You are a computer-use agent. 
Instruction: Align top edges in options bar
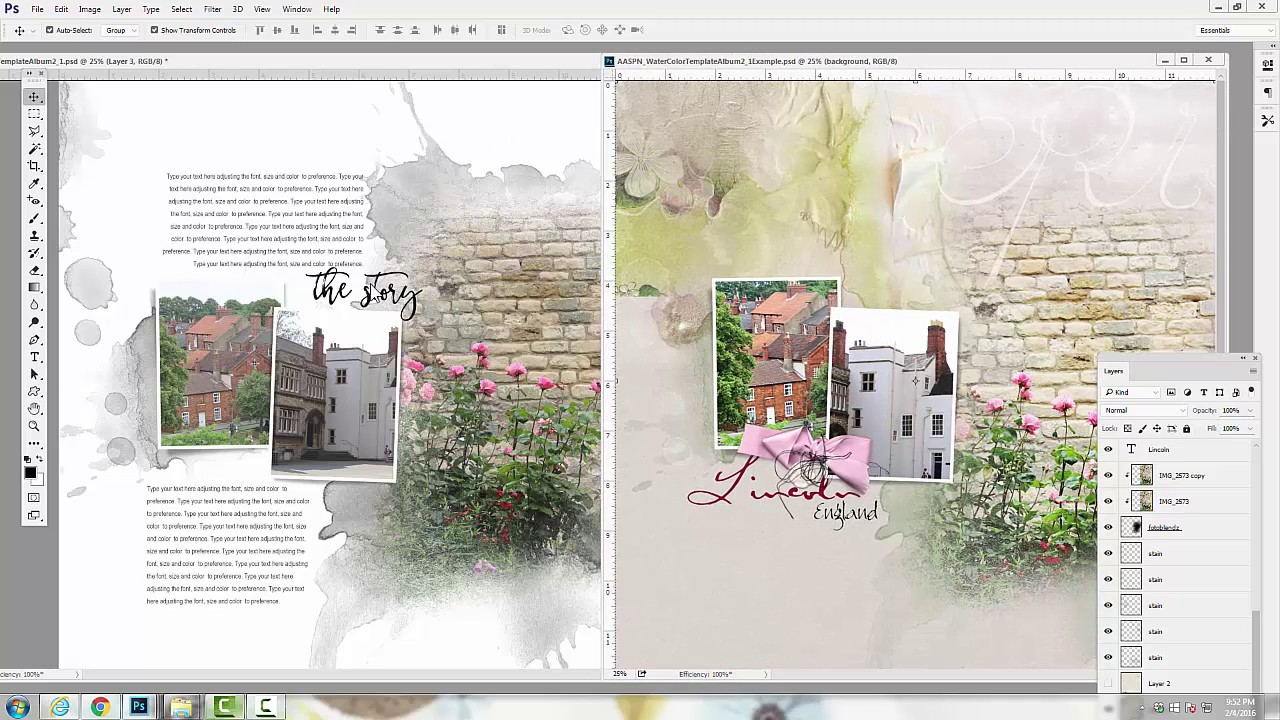[260, 30]
